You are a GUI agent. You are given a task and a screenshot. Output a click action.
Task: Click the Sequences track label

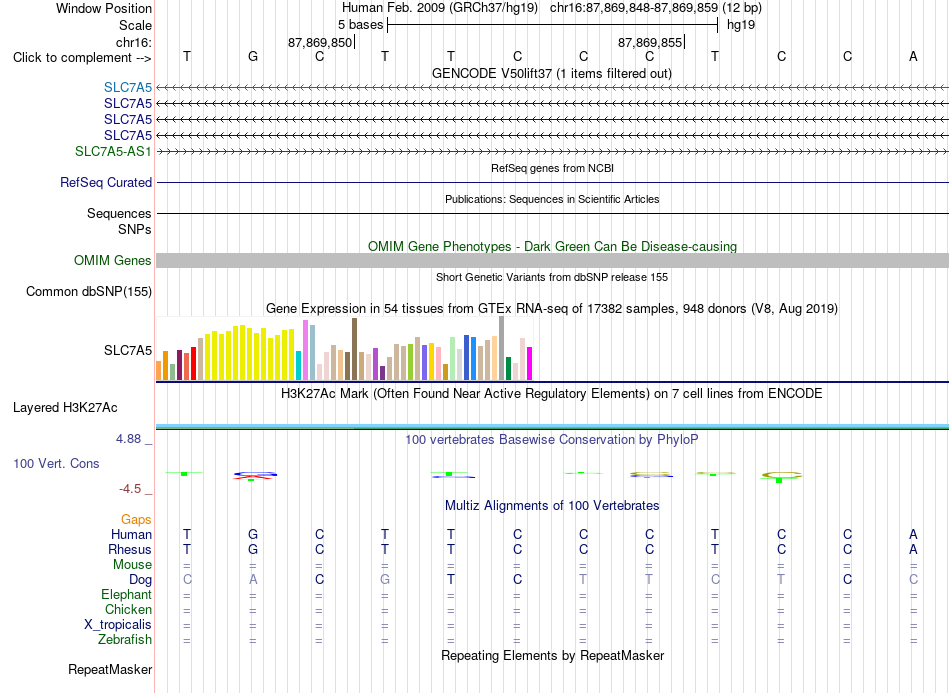119,213
